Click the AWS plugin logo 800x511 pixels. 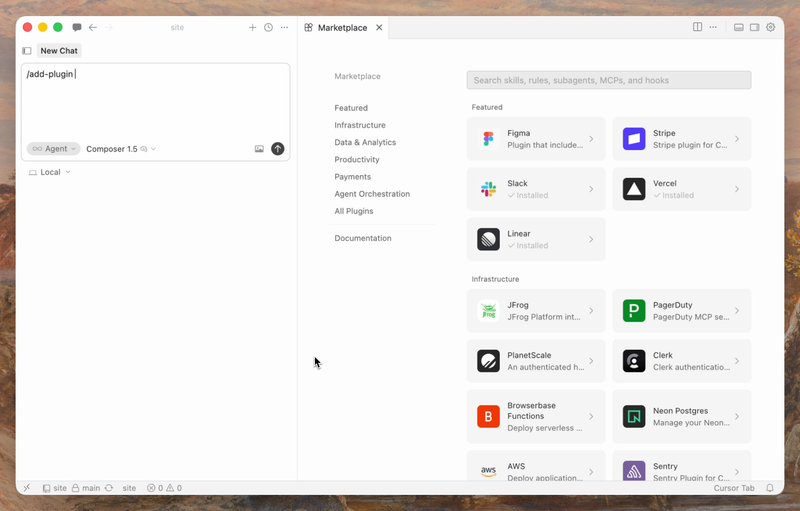coord(488,471)
